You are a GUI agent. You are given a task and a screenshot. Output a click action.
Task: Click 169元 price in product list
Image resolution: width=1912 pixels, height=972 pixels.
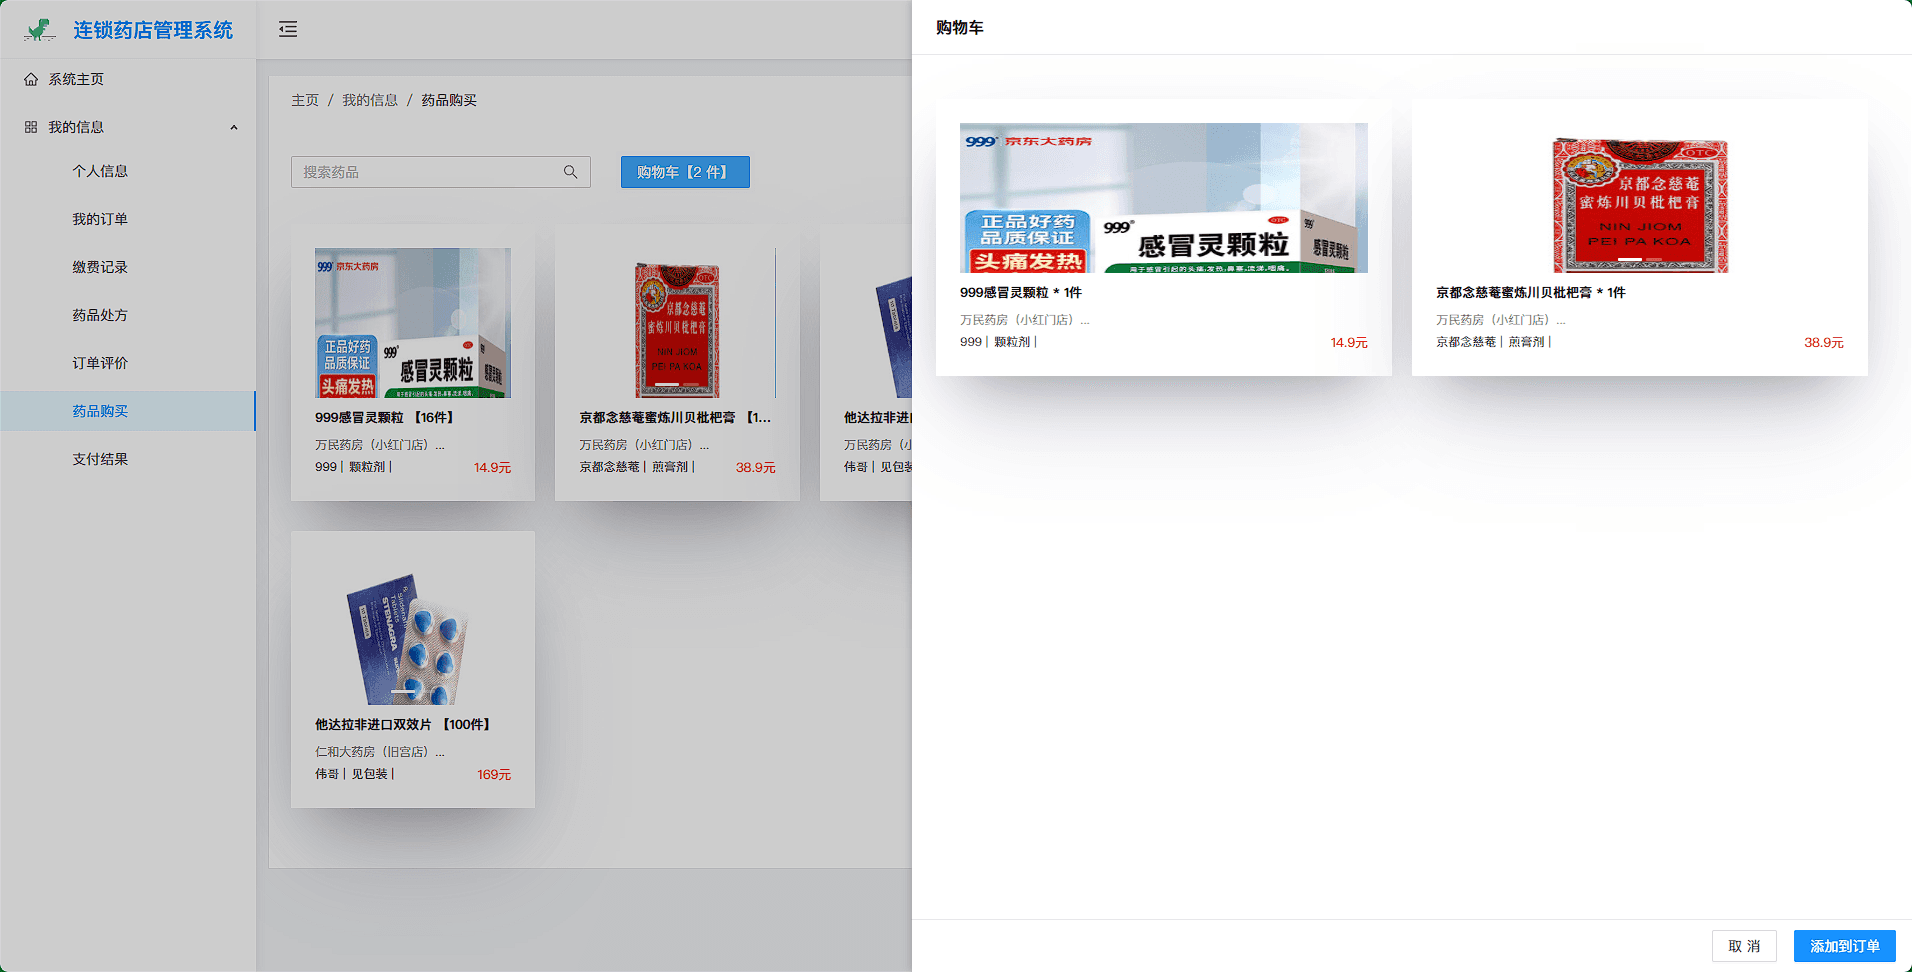click(x=494, y=775)
